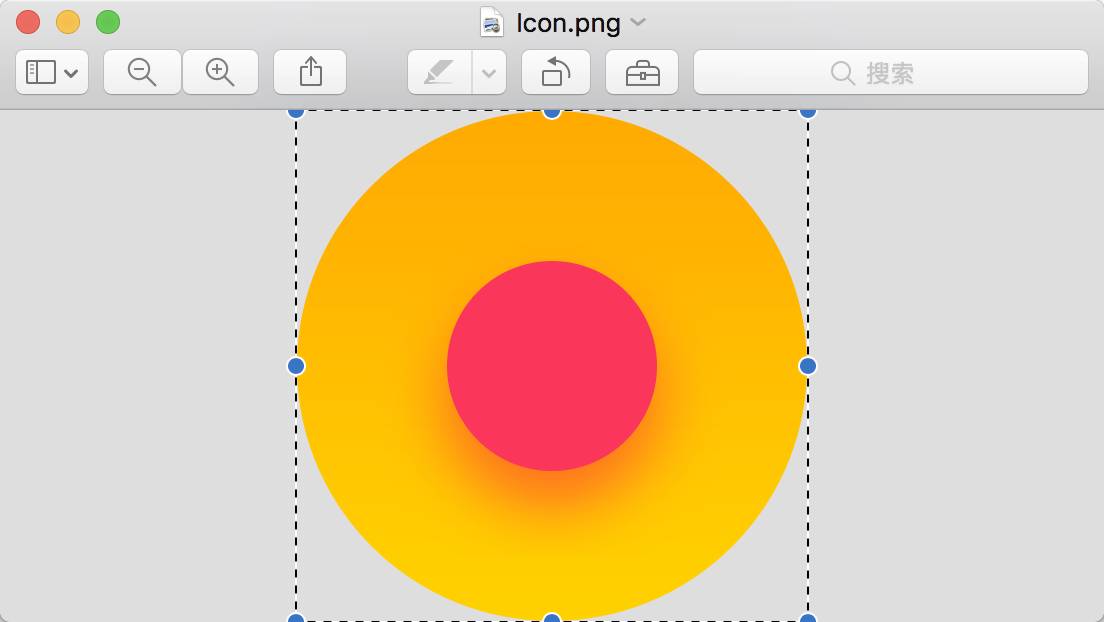Activate the highlight pen tool
Viewport: 1104px width, 622px height.
point(440,72)
